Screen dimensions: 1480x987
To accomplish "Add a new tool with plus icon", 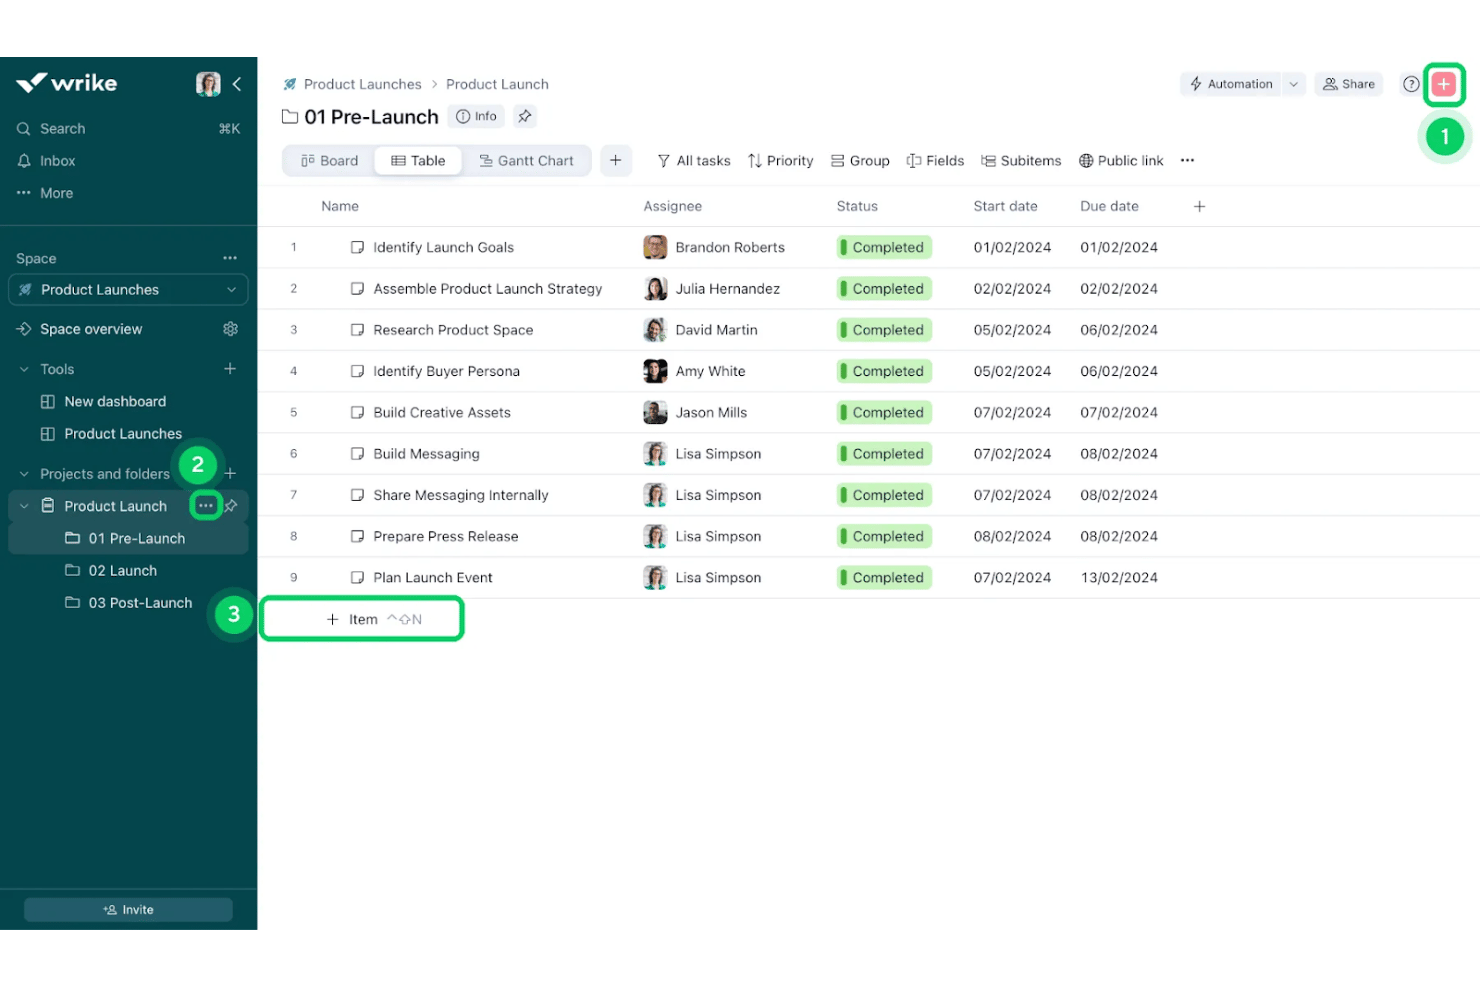I will [230, 369].
